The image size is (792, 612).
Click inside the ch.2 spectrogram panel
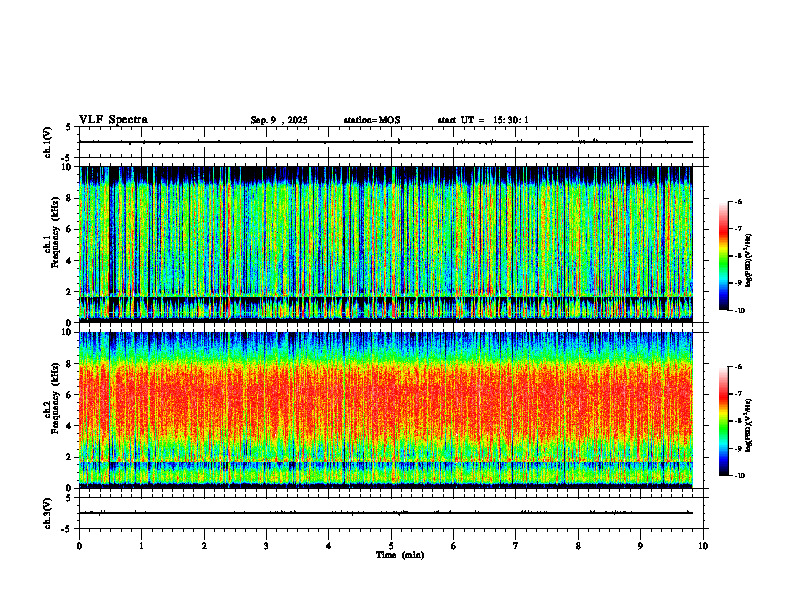pyautogui.click(x=386, y=410)
